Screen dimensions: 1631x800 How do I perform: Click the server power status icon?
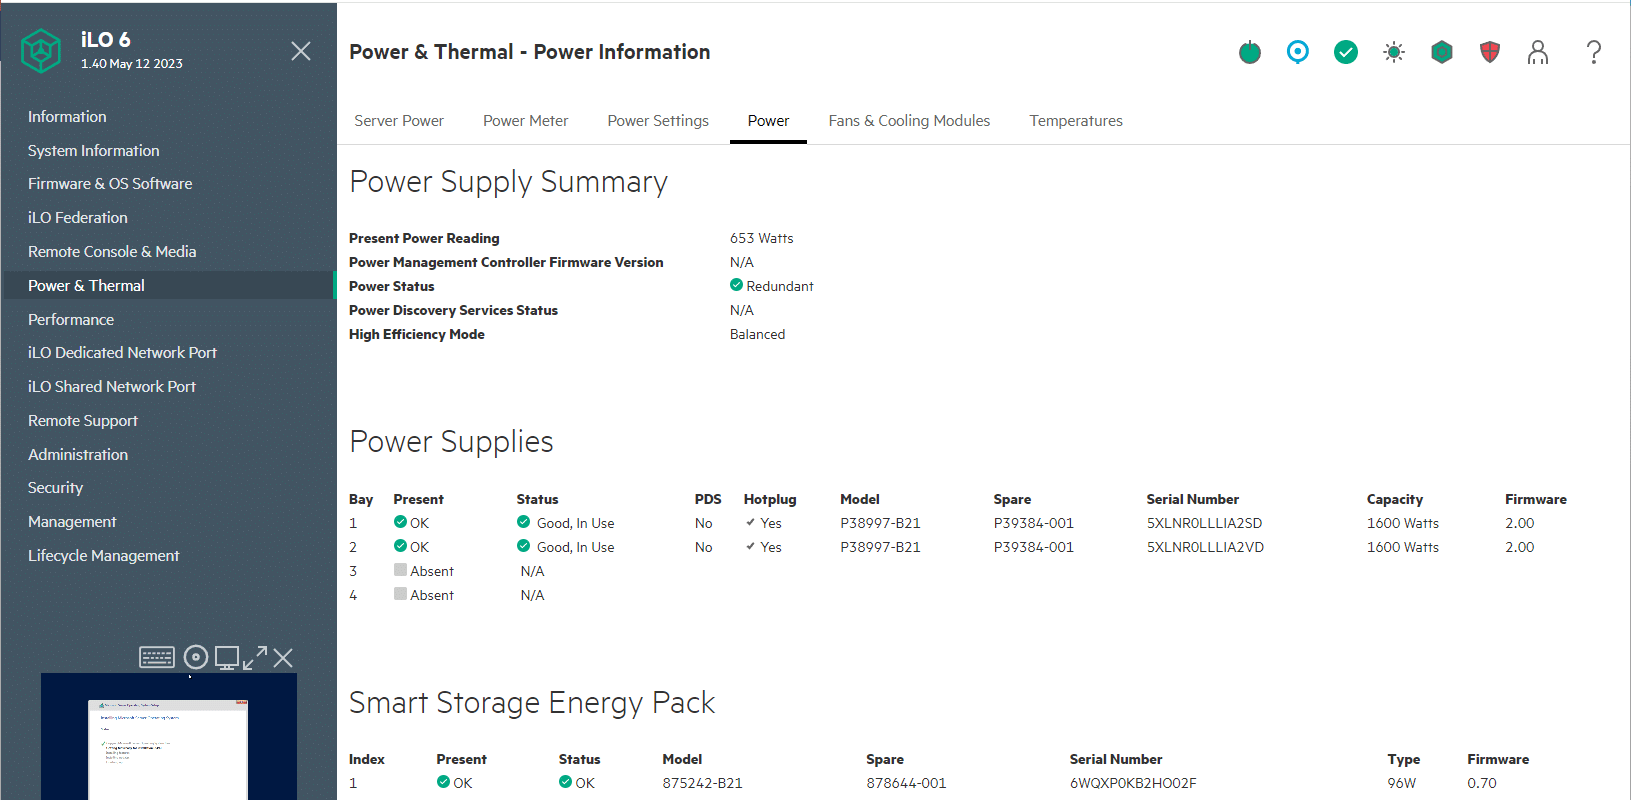point(1250,52)
